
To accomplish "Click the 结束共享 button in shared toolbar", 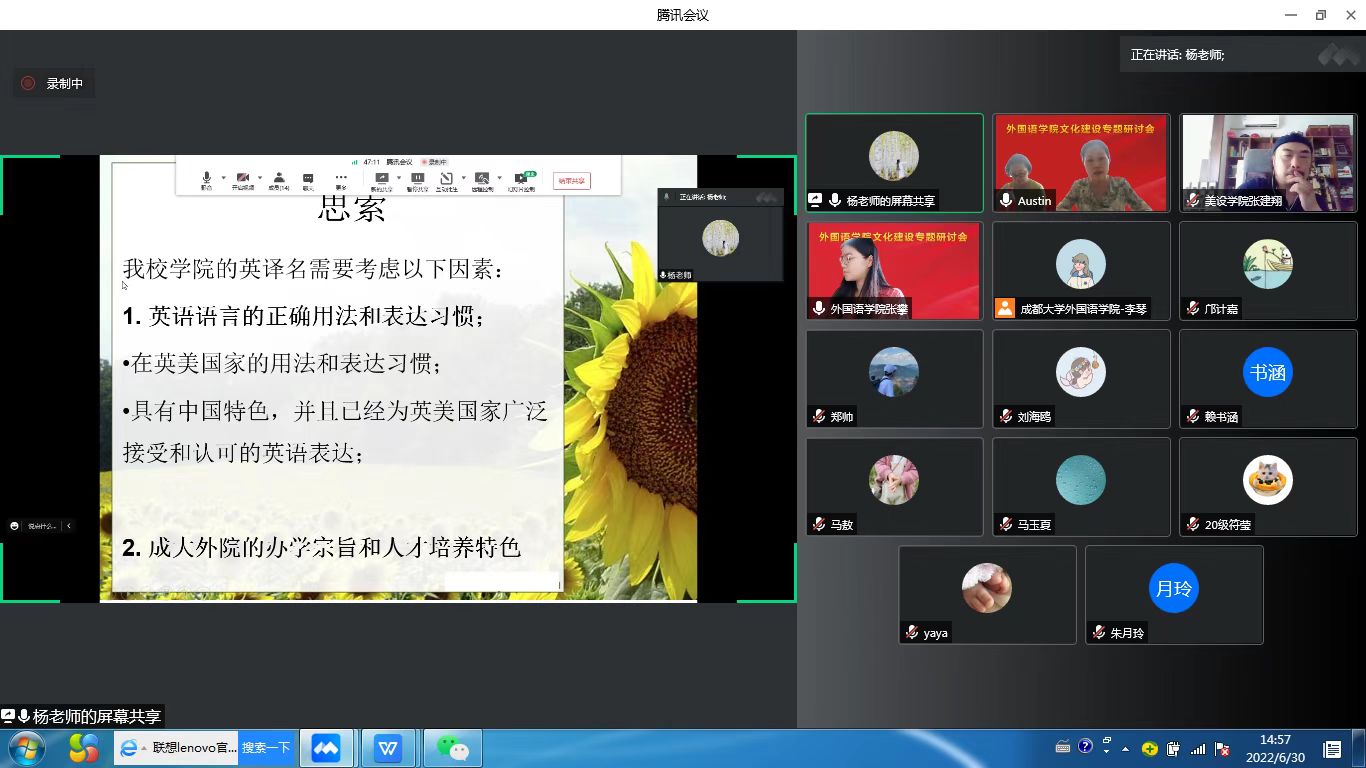I will click(x=572, y=181).
